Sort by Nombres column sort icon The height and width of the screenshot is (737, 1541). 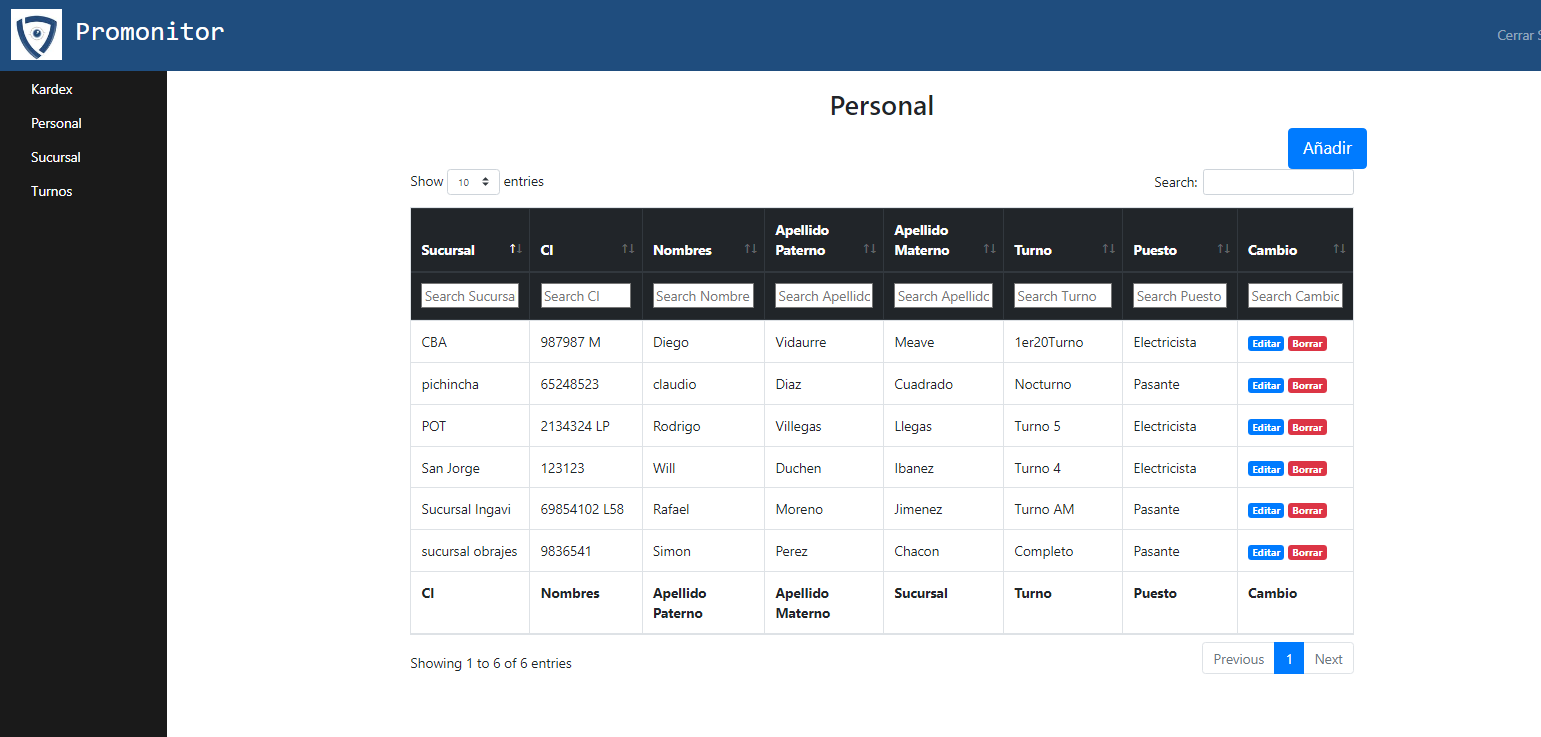click(750, 248)
